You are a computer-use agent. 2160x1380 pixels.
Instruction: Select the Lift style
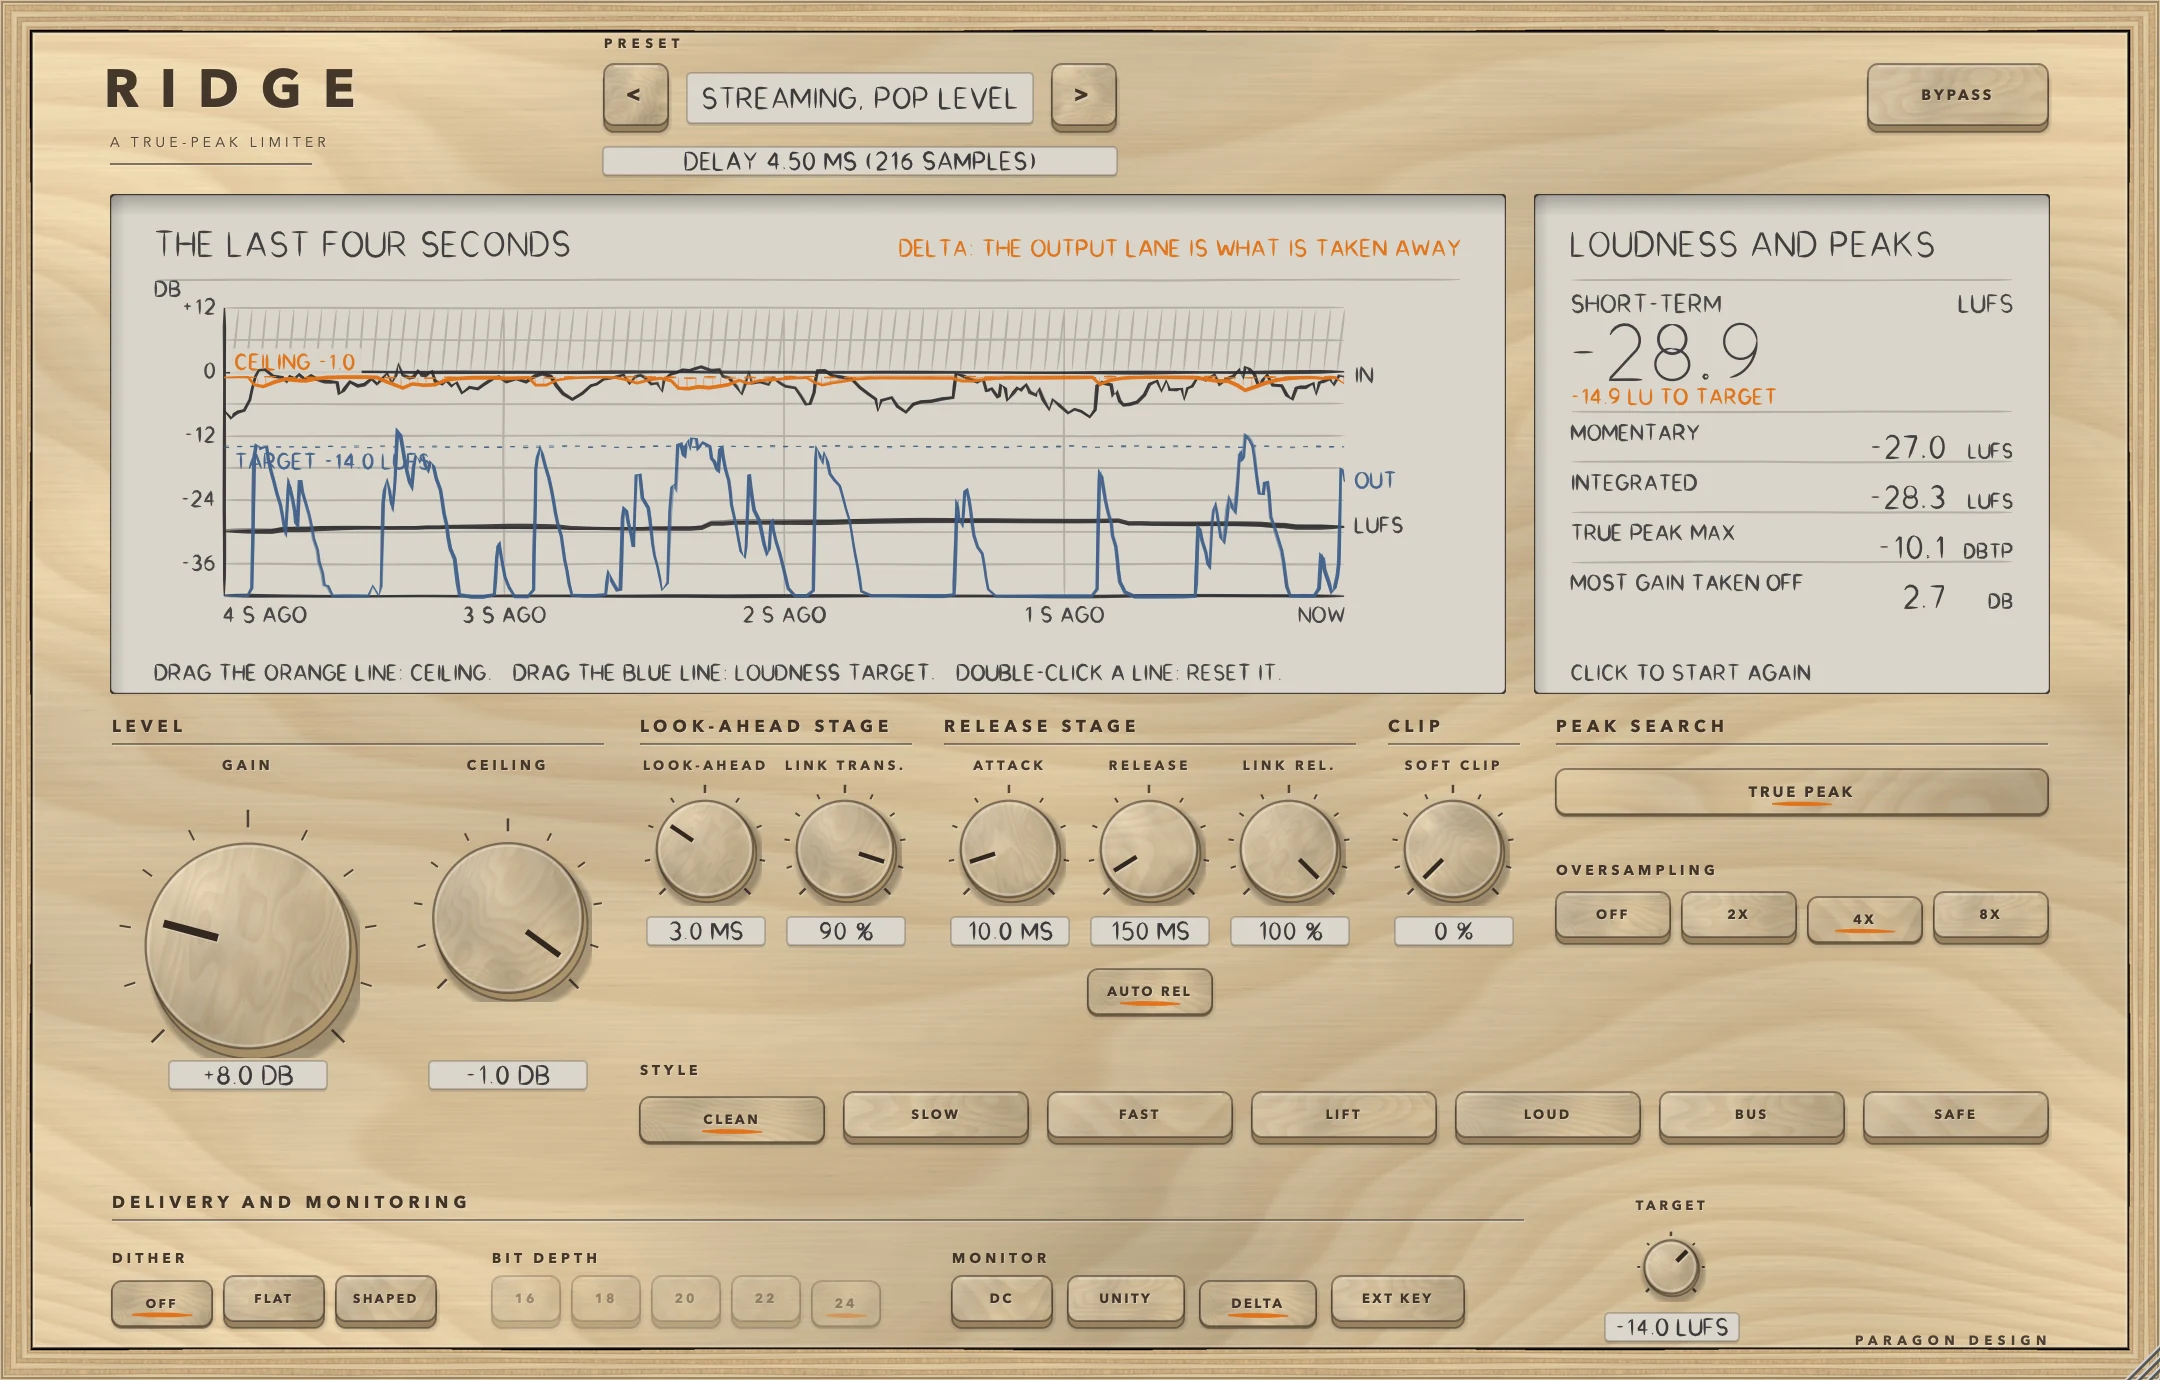pos(1343,1116)
